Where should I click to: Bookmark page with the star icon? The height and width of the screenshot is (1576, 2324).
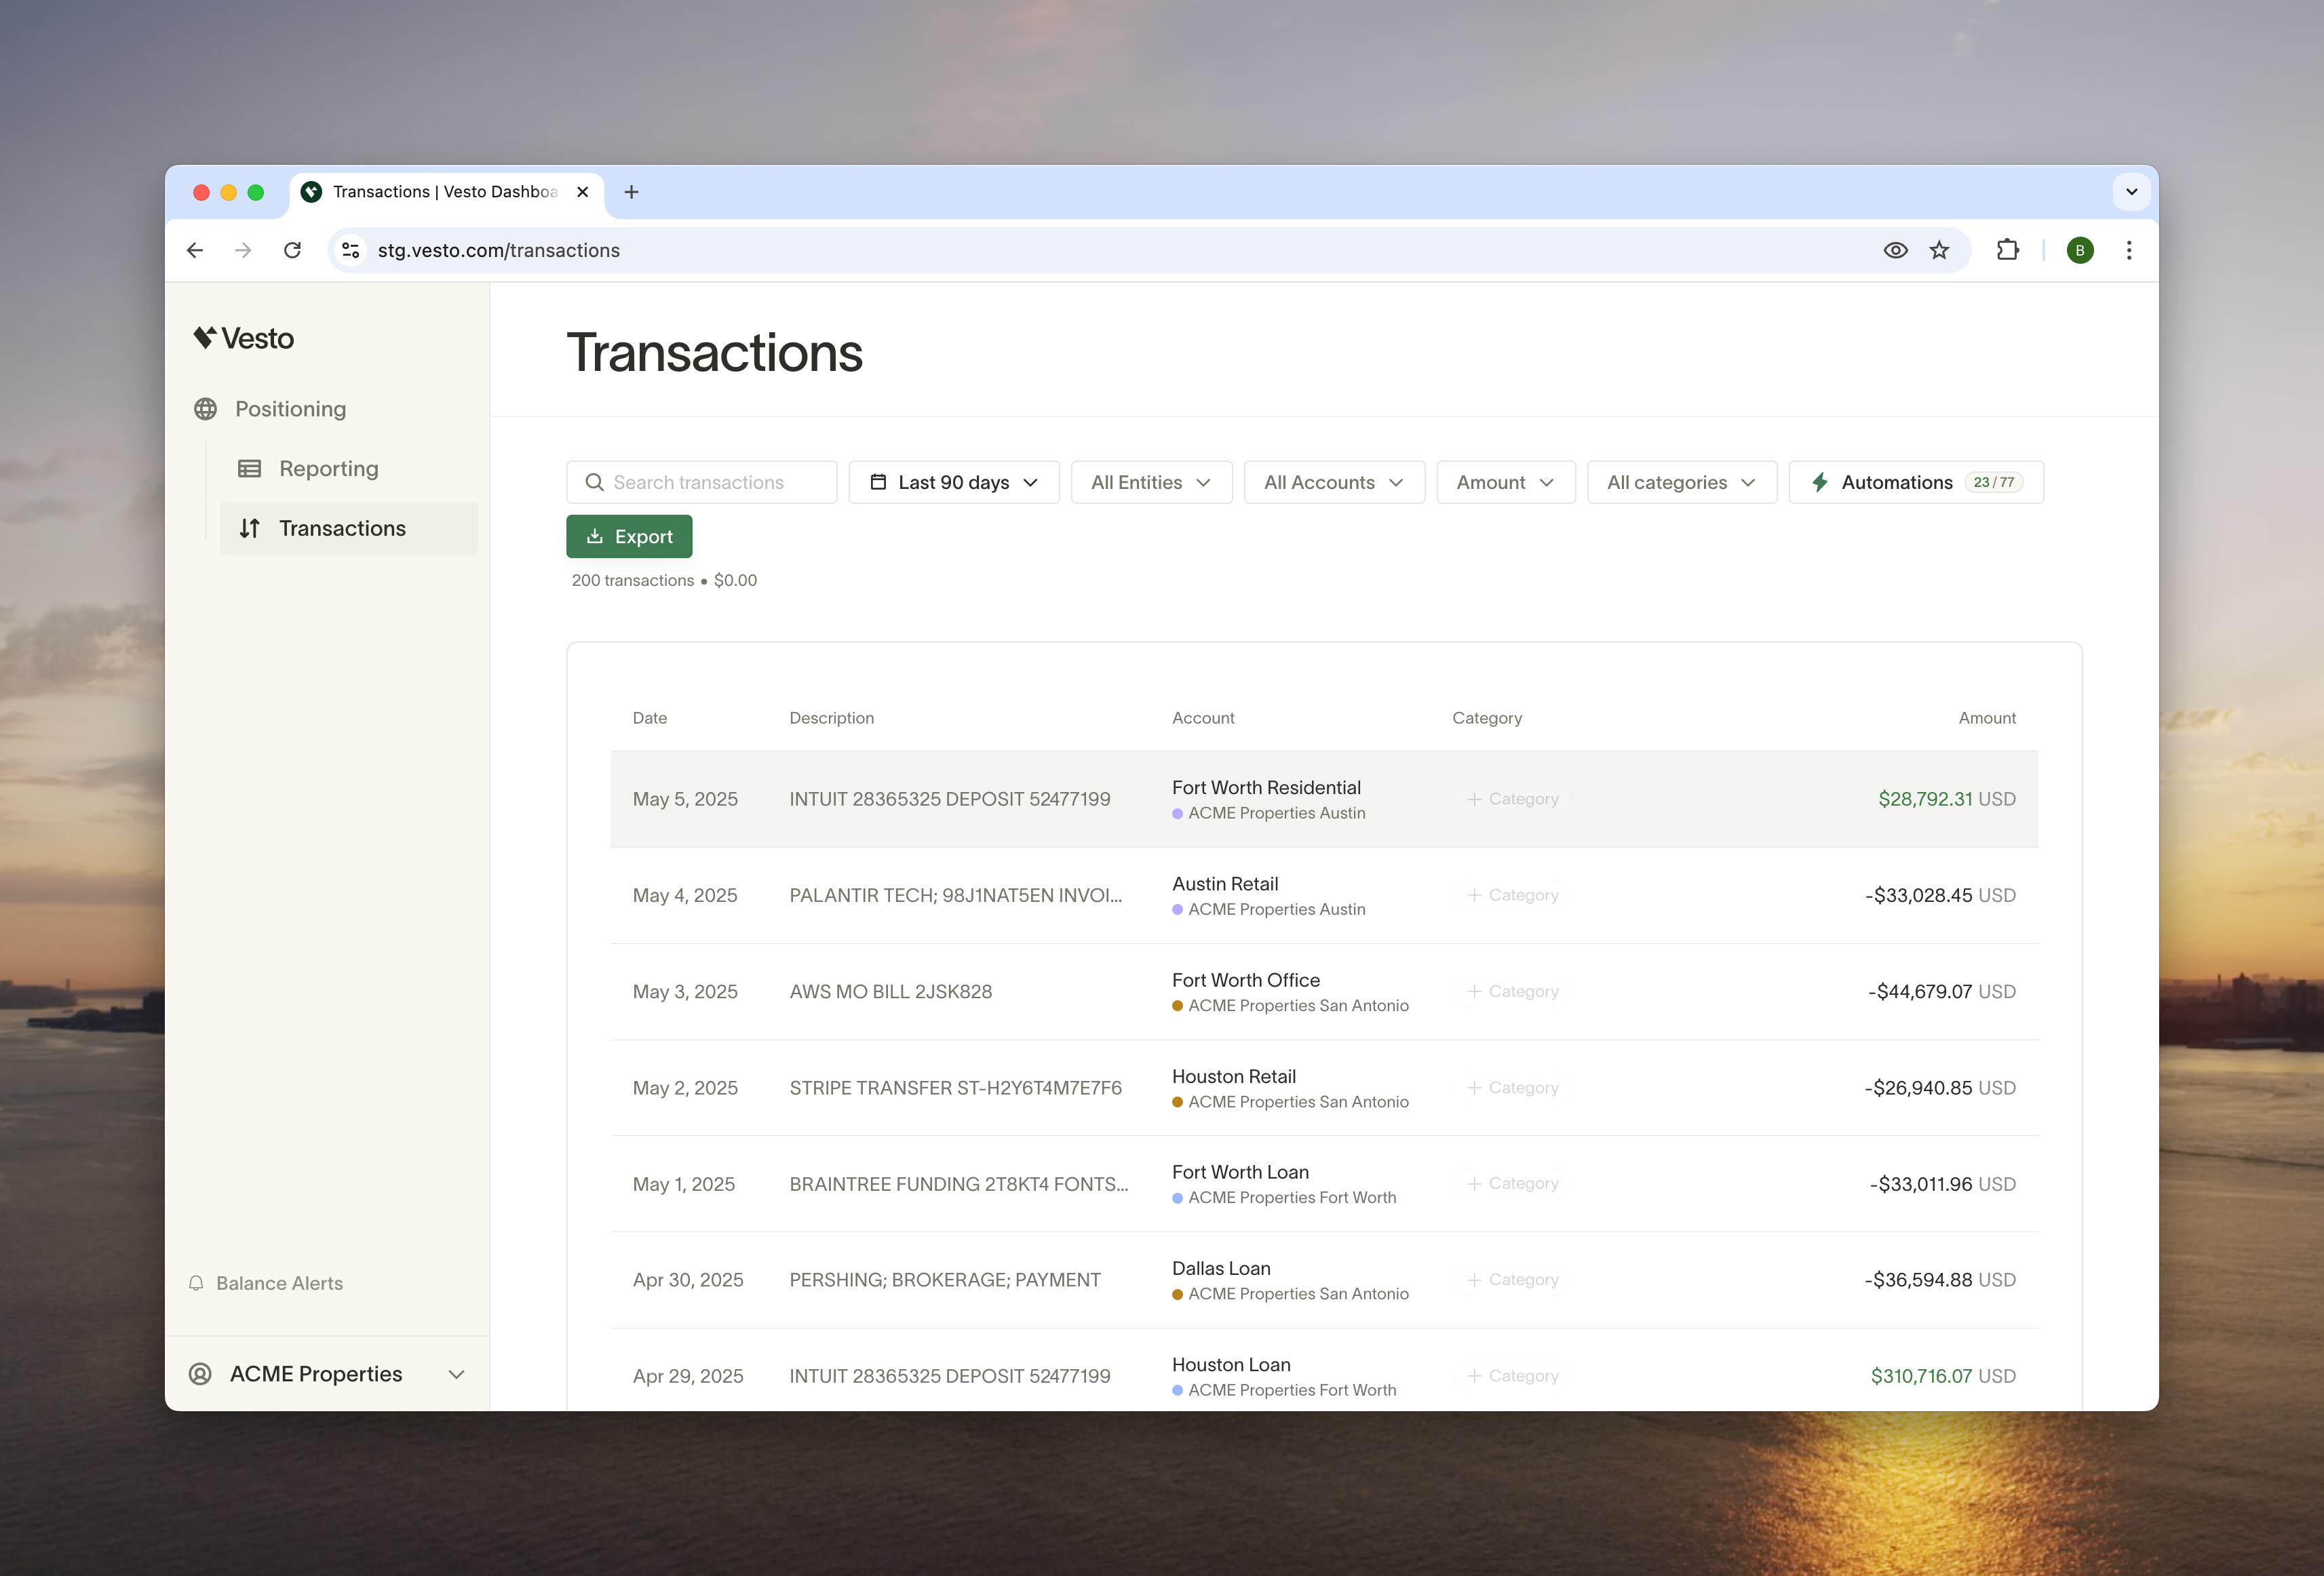coord(1939,250)
